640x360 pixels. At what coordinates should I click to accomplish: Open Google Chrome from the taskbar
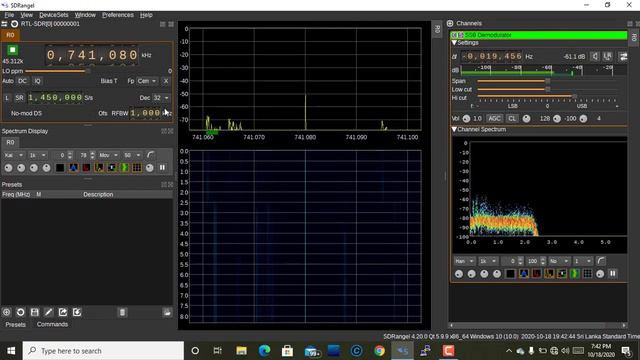[379, 351]
